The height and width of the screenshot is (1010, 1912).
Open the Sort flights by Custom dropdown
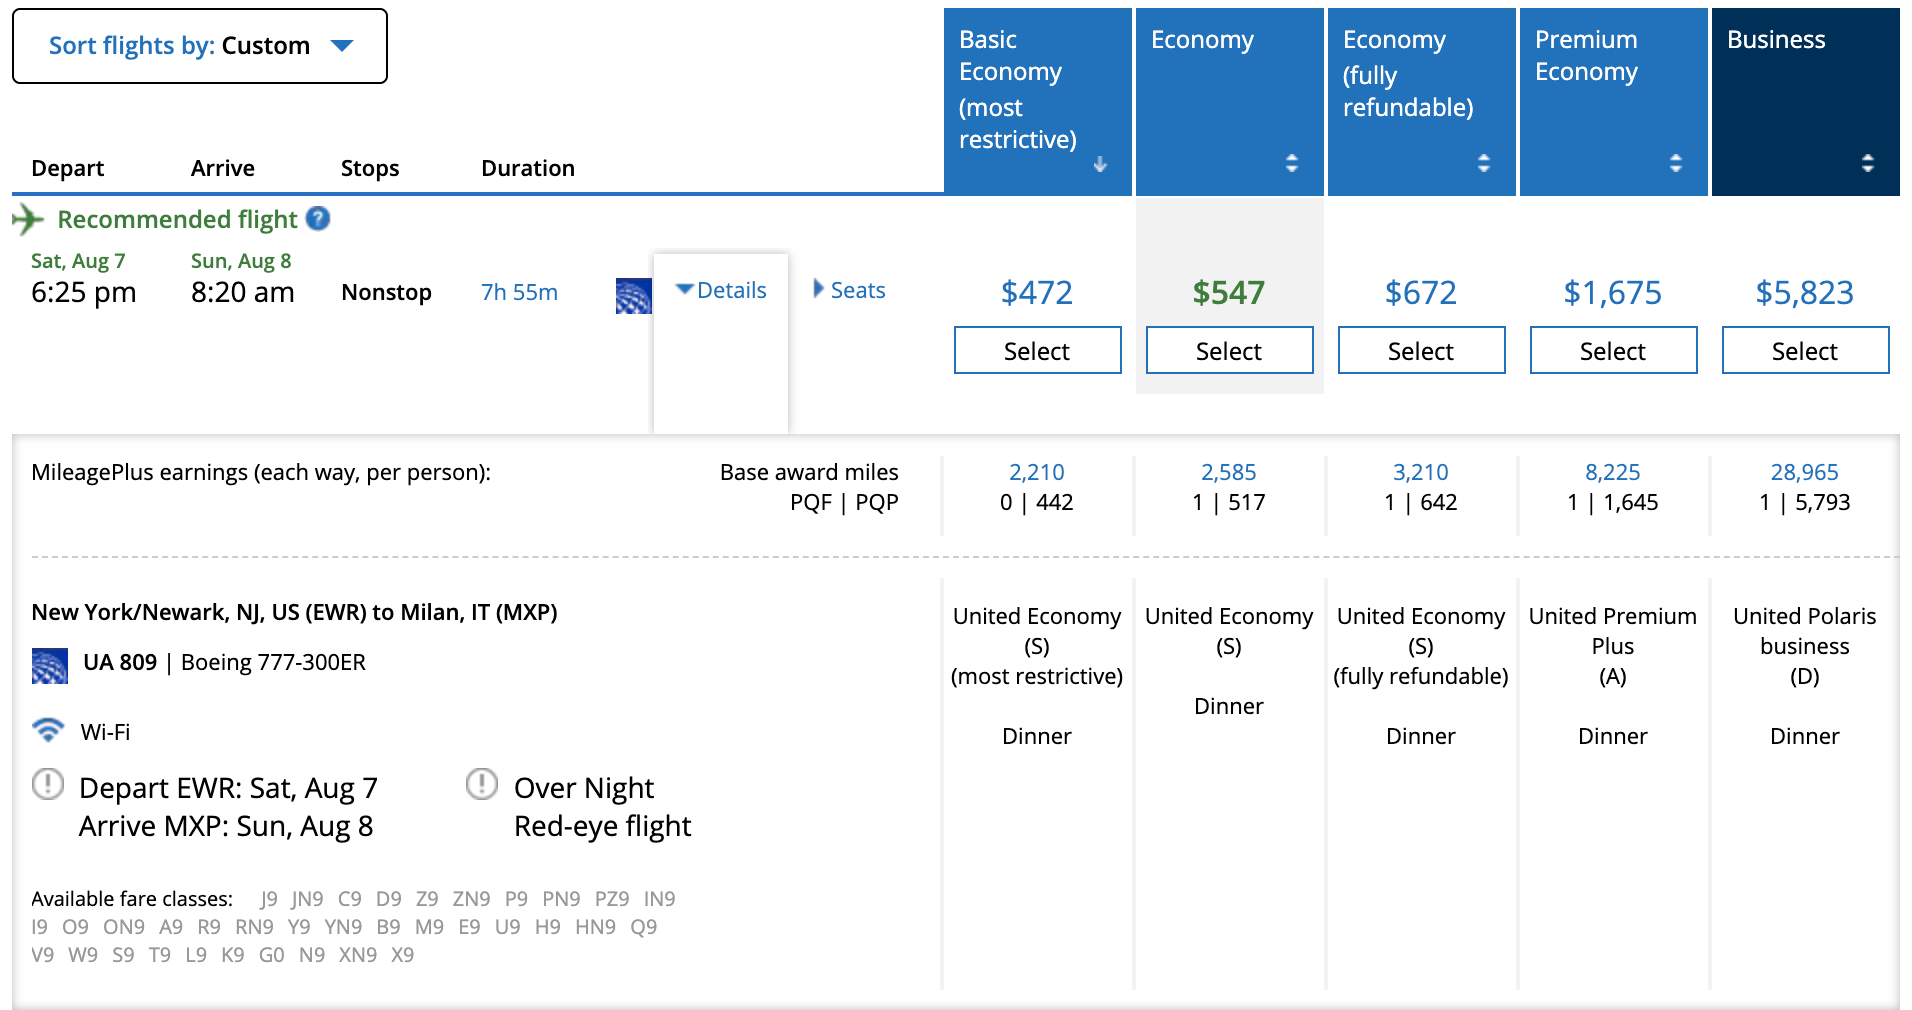pyautogui.click(x=200, y=46)
